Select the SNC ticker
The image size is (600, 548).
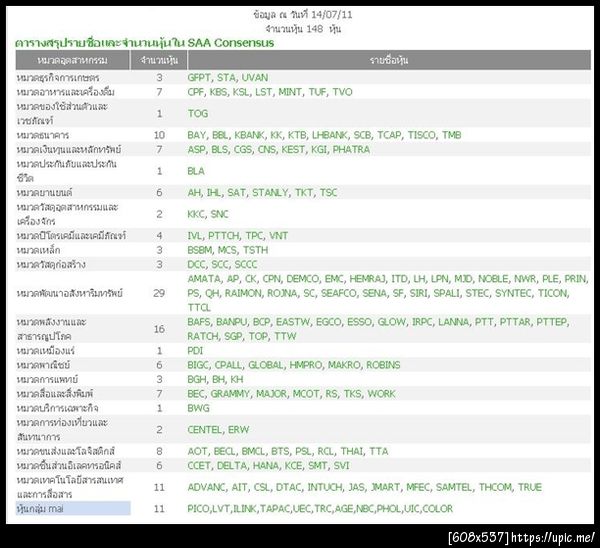tap(219, 214)
